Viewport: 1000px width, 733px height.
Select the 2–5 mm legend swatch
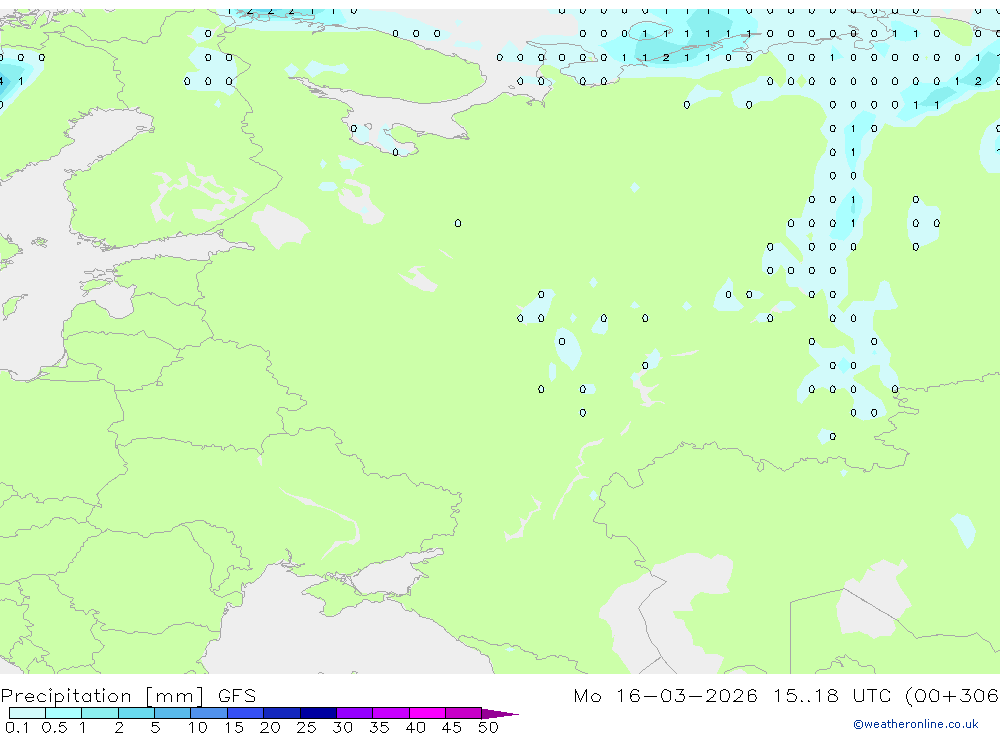coord(136,713)
